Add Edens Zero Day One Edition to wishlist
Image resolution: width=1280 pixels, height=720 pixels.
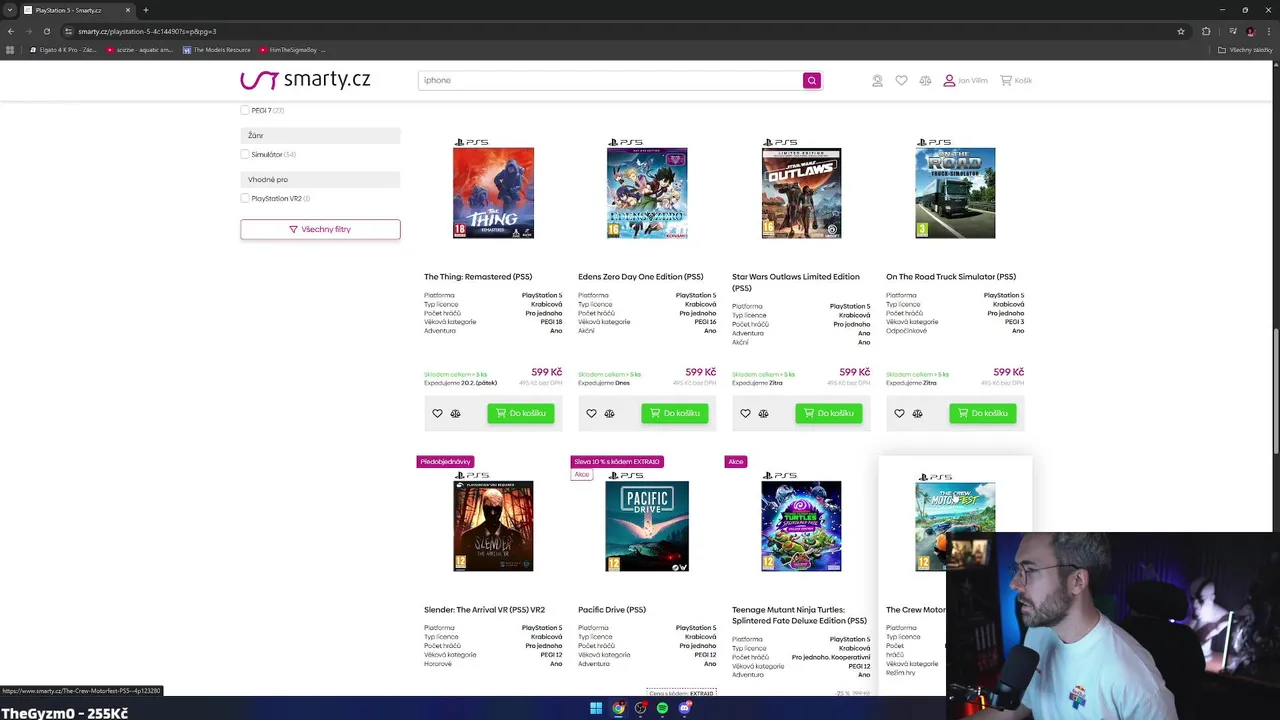pyautogui.click(x=591, y=413)
